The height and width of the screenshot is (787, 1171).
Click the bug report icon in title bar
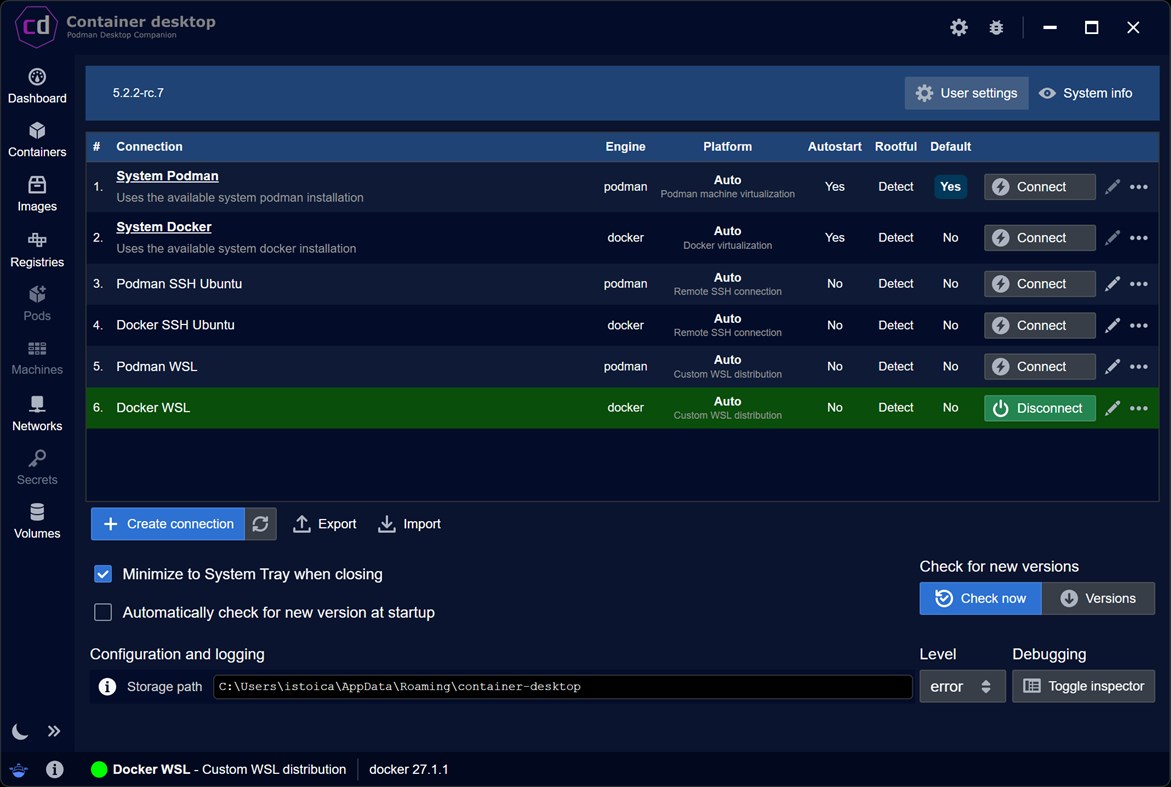click(995, 28)
